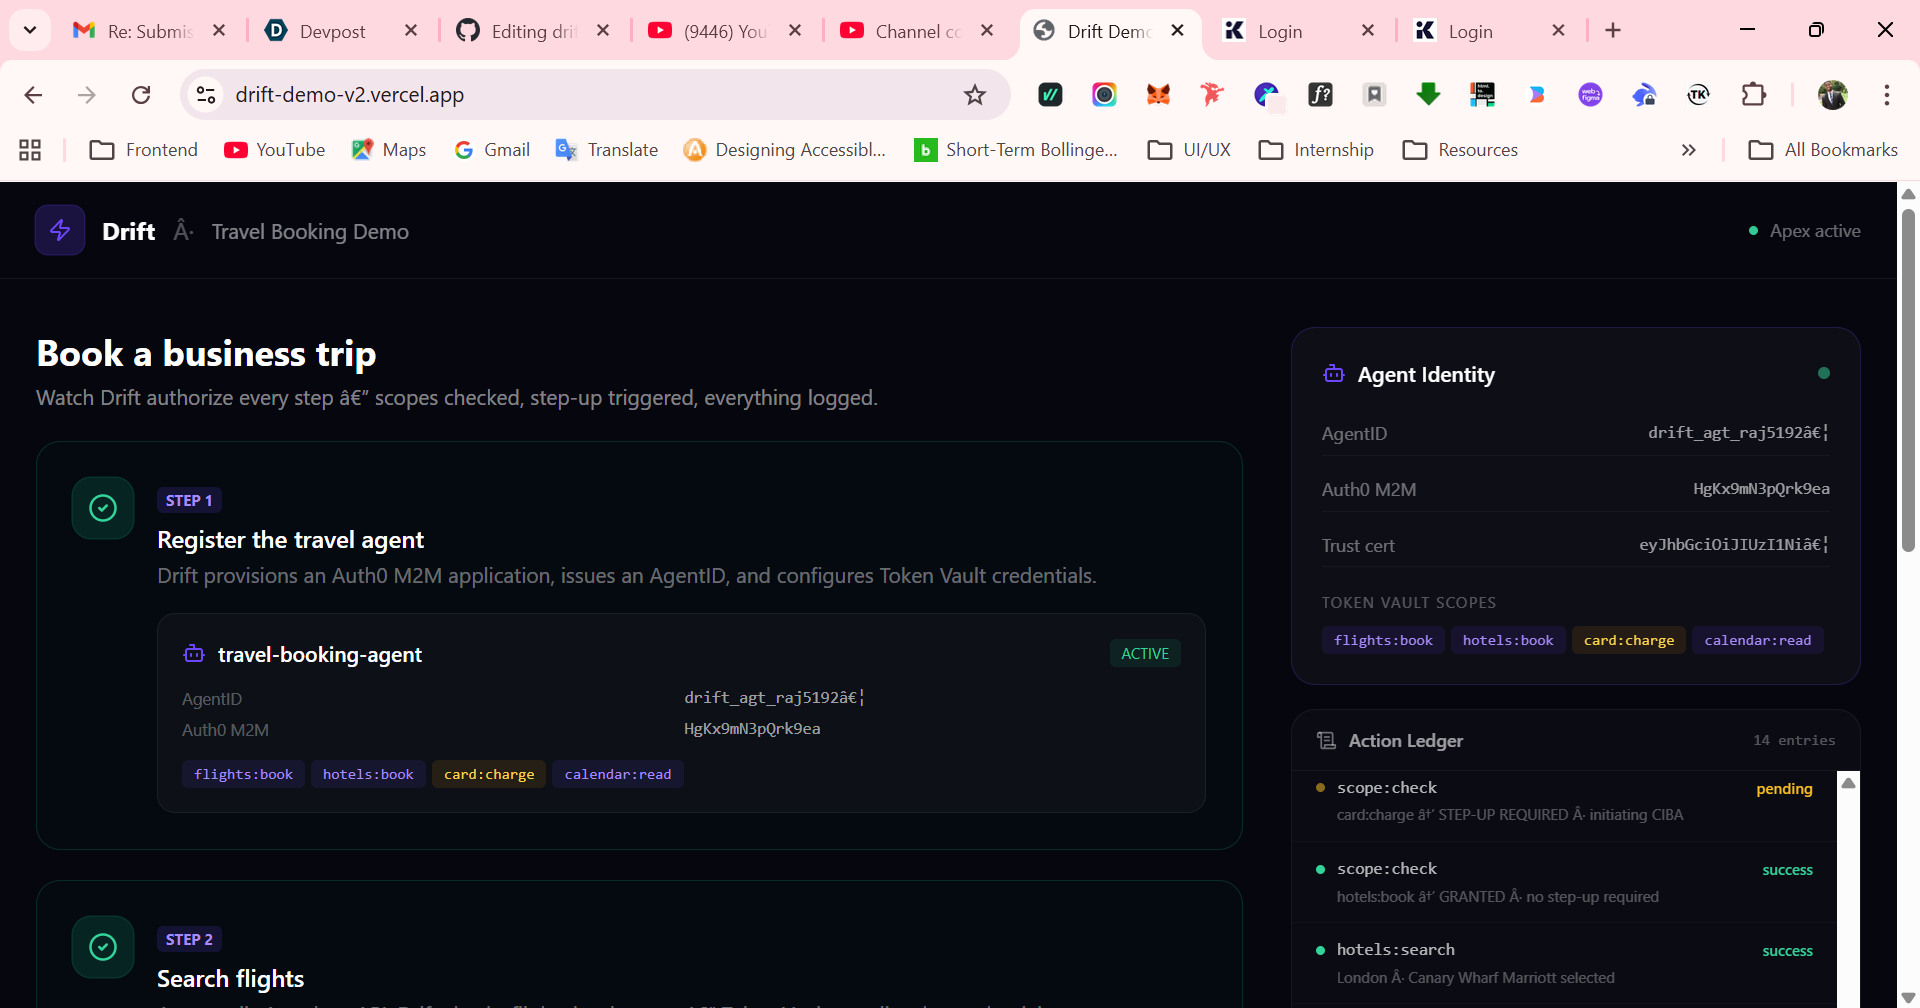Open the Chrome extensions puzzle icon
Screen dimensions: 1920x1008
[x=1753, y=95]
